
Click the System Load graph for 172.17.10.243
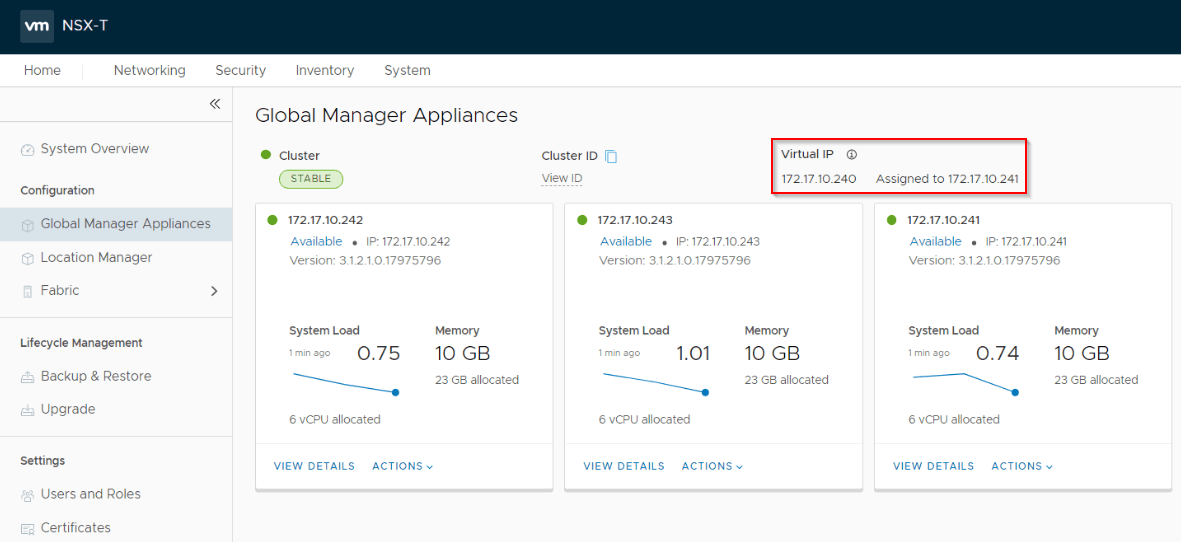(x=655, y=383)
